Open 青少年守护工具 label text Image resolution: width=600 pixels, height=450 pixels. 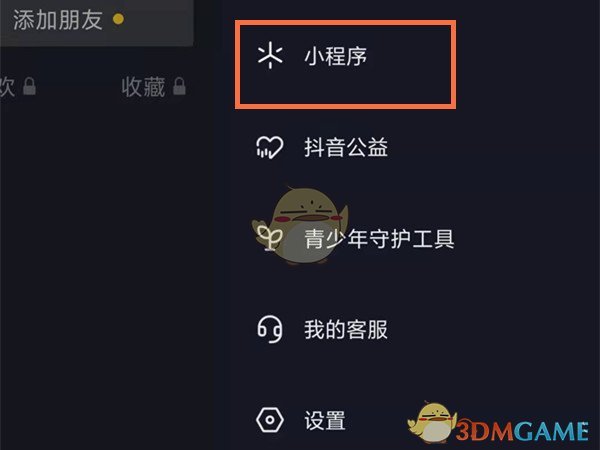point(379,238)
